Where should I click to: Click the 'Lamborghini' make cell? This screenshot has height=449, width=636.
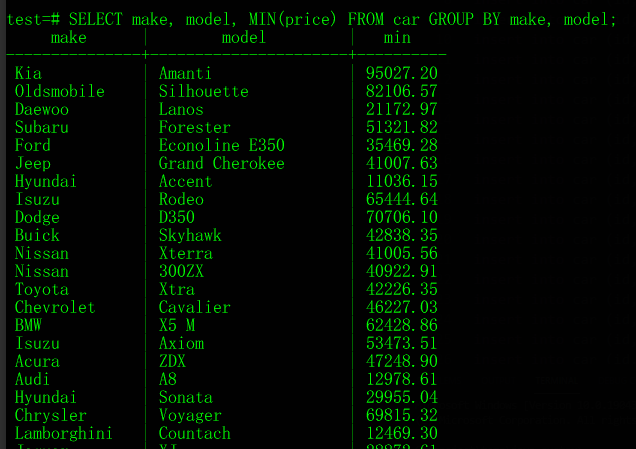tap(64, 433)
